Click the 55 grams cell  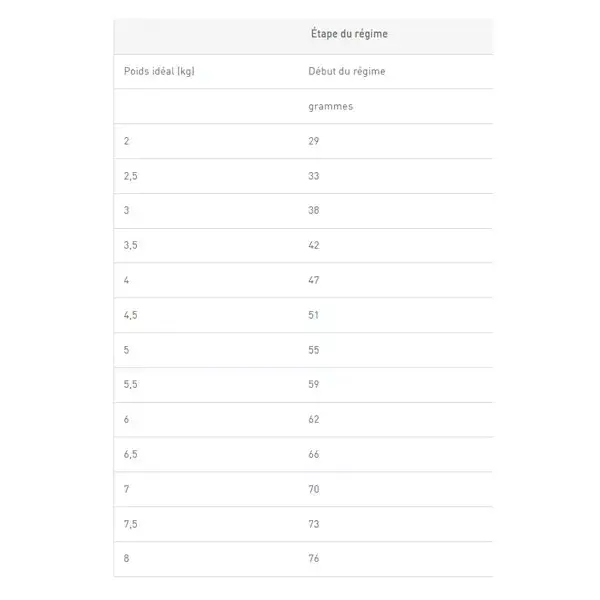point(313,350)
